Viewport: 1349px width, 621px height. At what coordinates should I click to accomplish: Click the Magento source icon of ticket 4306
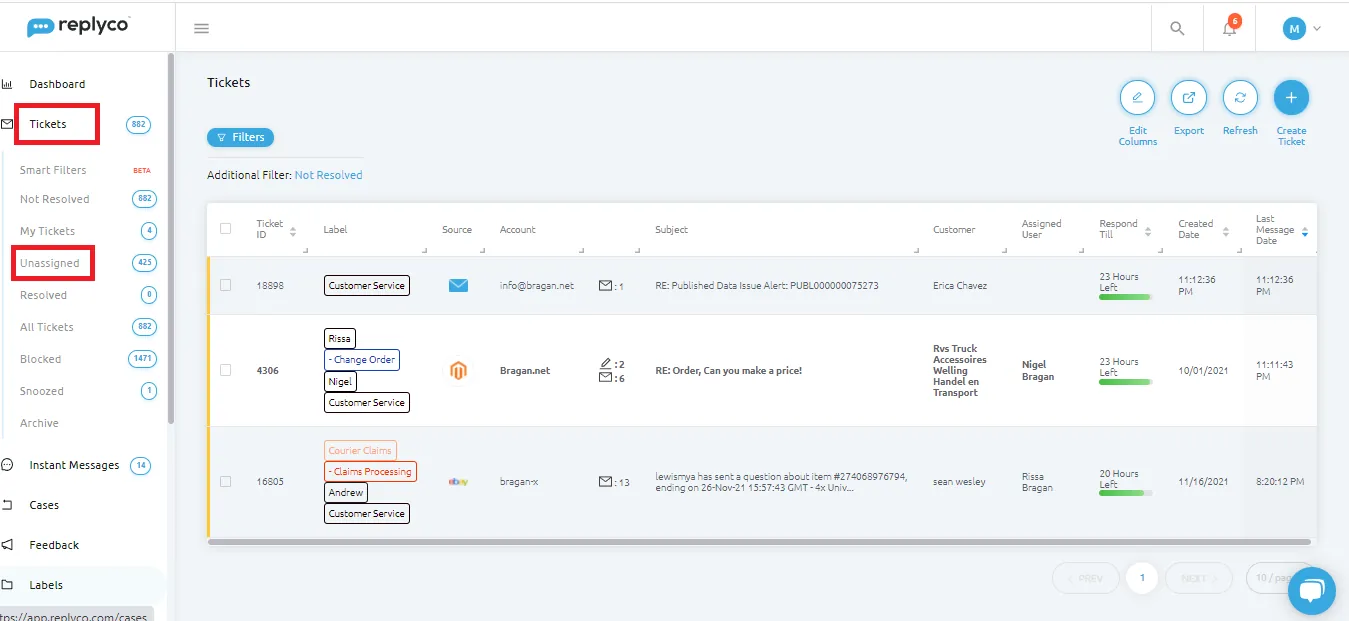[458, 371]
